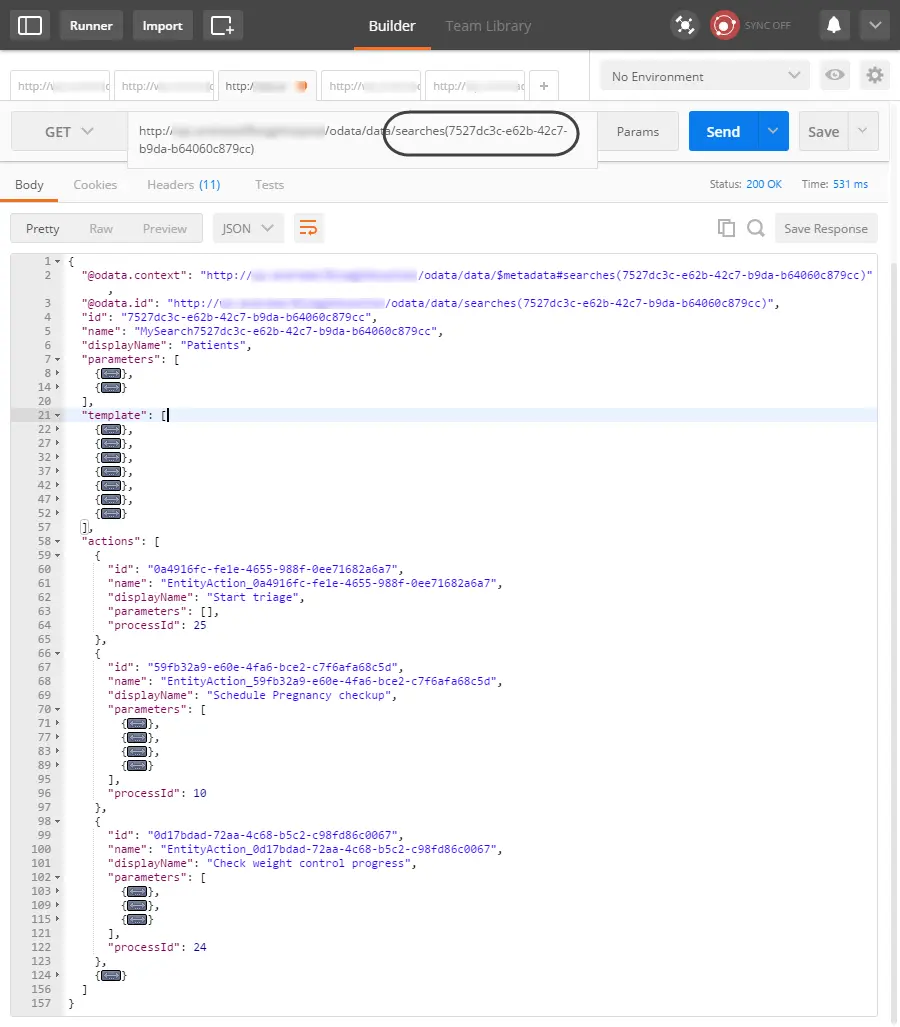Expand the folded object at line 14

pyautogui.click(x=58, y=387)
